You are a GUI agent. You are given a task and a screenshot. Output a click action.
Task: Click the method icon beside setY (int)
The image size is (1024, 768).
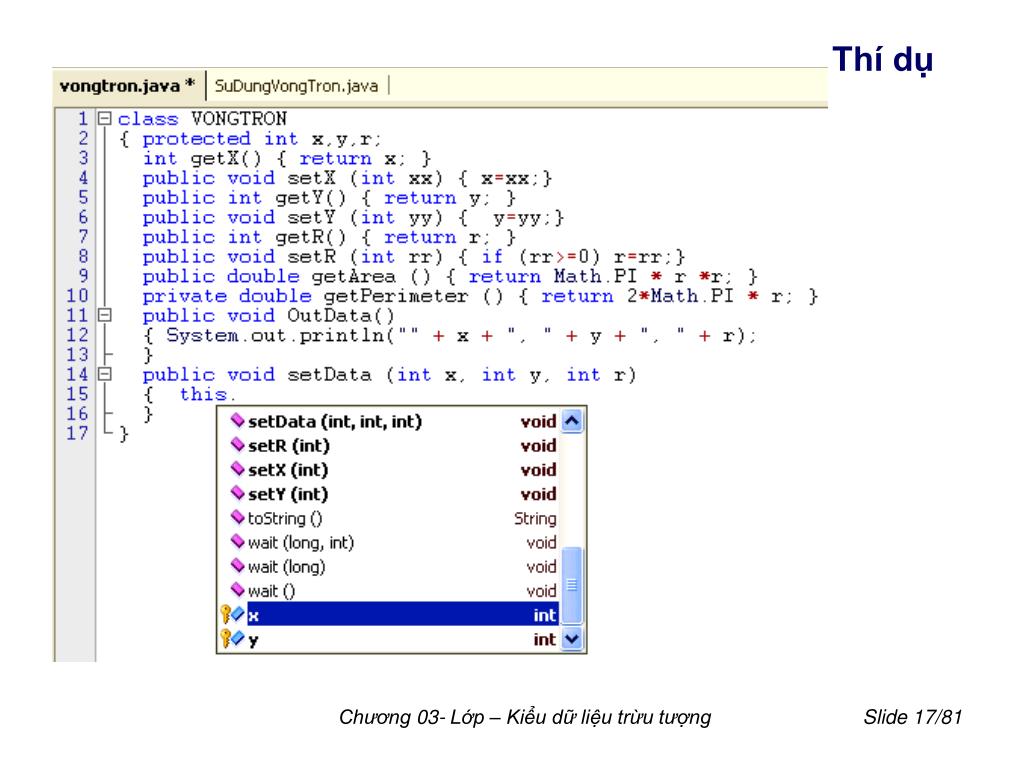tap(238, 493)
